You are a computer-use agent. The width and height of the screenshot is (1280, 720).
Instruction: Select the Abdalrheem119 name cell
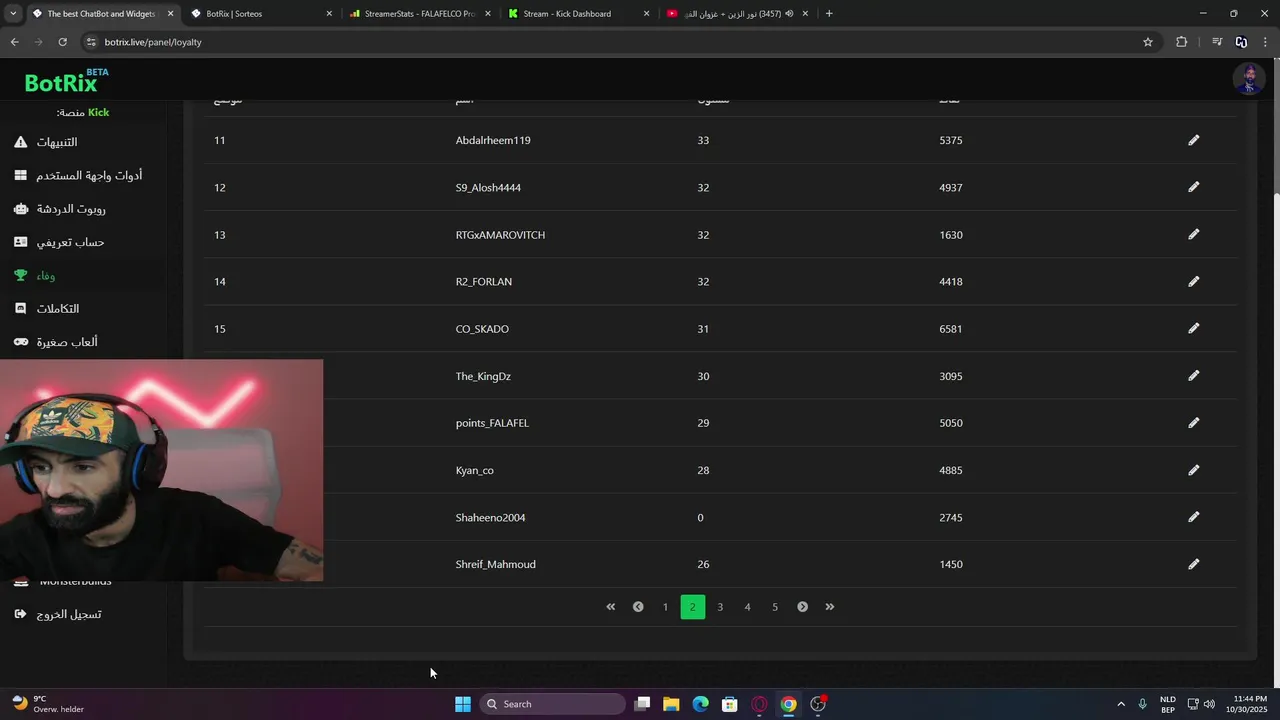click(493, 140)
